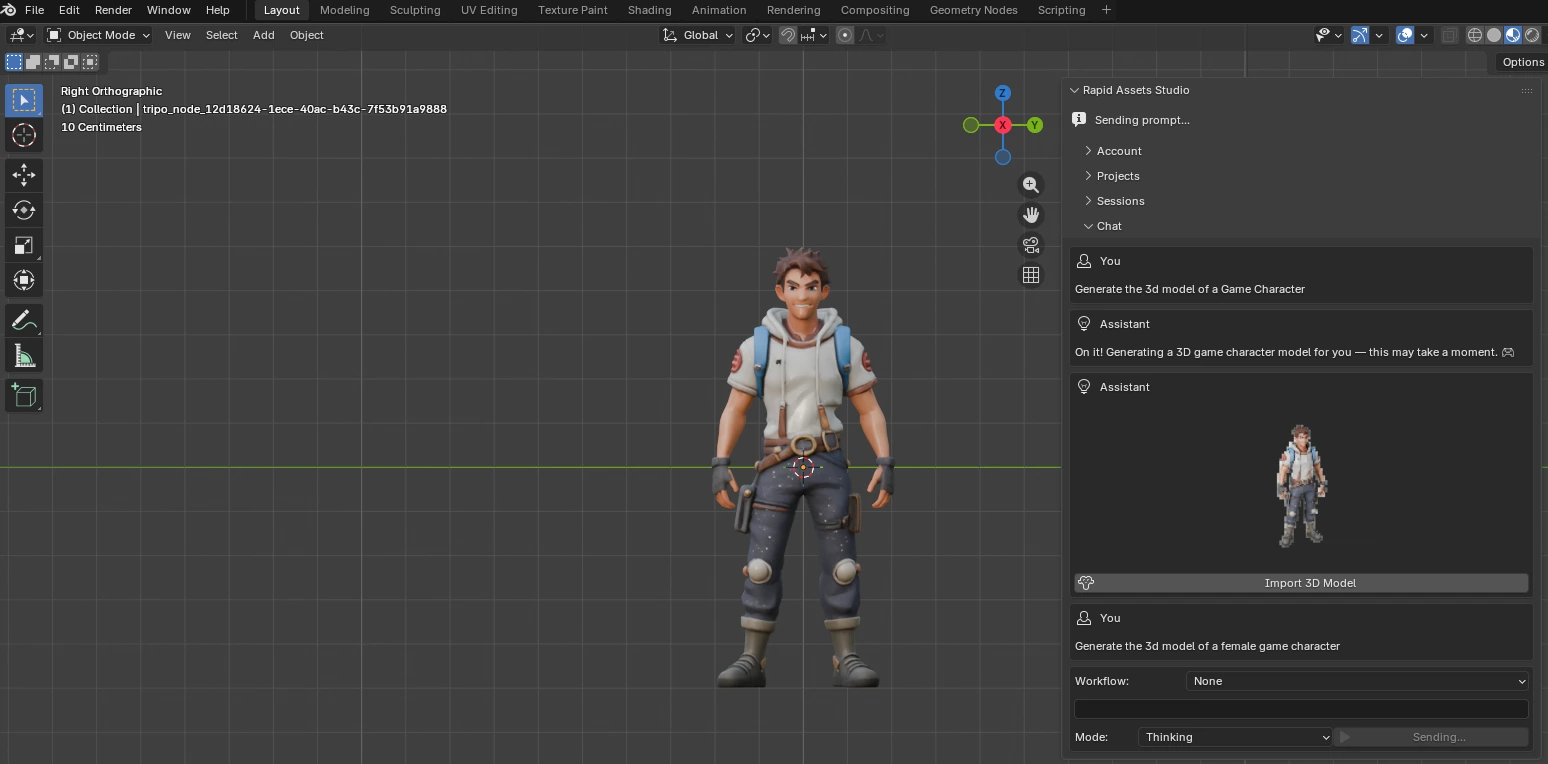
Task: Toggle X-ray mode
Action: [1449, 35]
